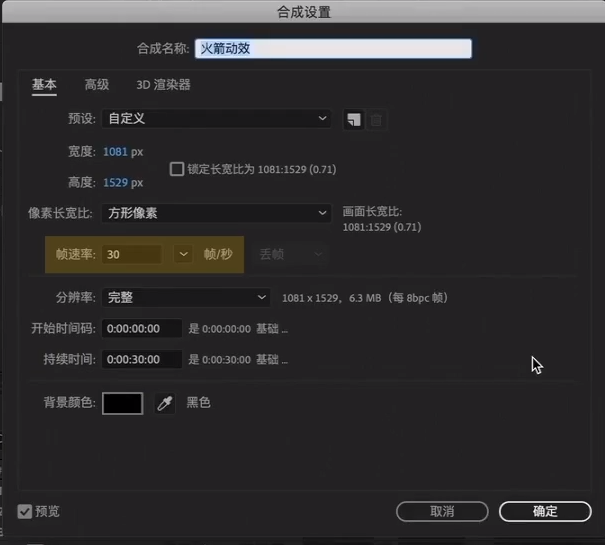605x545 pixels.
Task: Click the 取消 cancel button
Action: pyautogui.click(x=442, y=511)
